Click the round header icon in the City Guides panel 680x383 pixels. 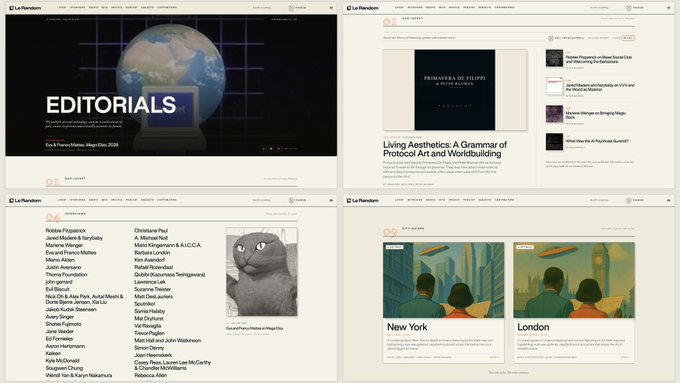[x=628, y=200]
